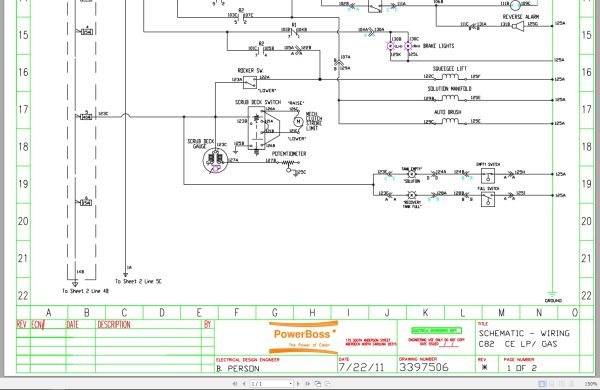
Task: Click the POTENTIOMETER label
Action: pos(289,153)
